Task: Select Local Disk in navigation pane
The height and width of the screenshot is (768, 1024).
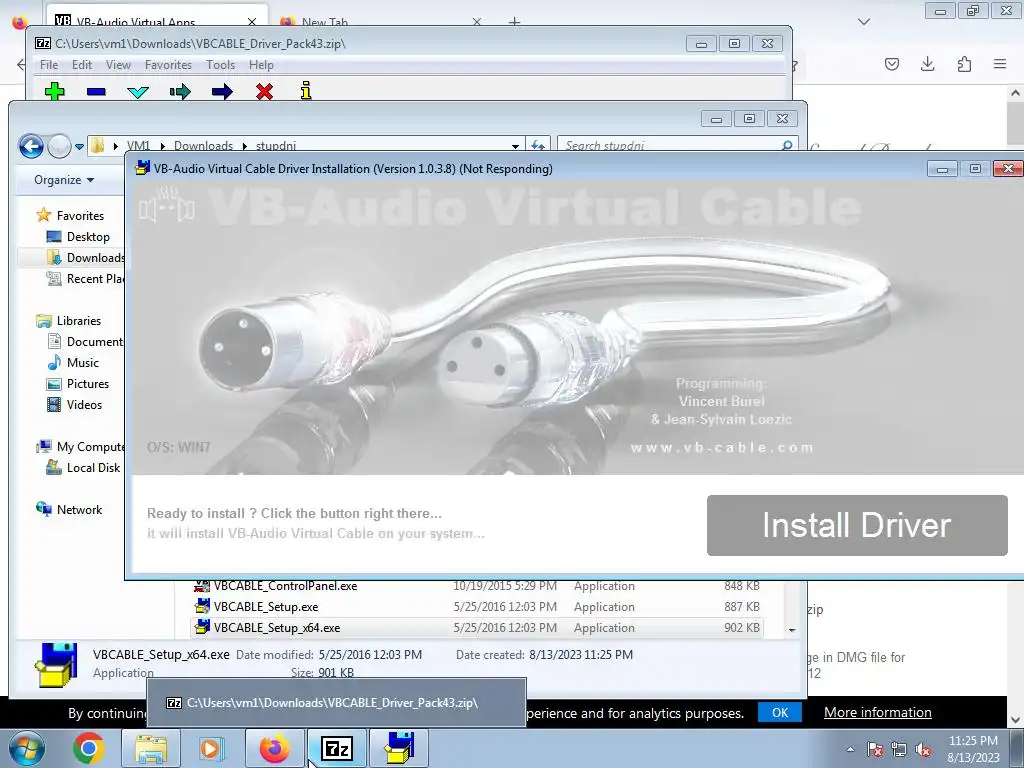Action: (x=83, y=468)
